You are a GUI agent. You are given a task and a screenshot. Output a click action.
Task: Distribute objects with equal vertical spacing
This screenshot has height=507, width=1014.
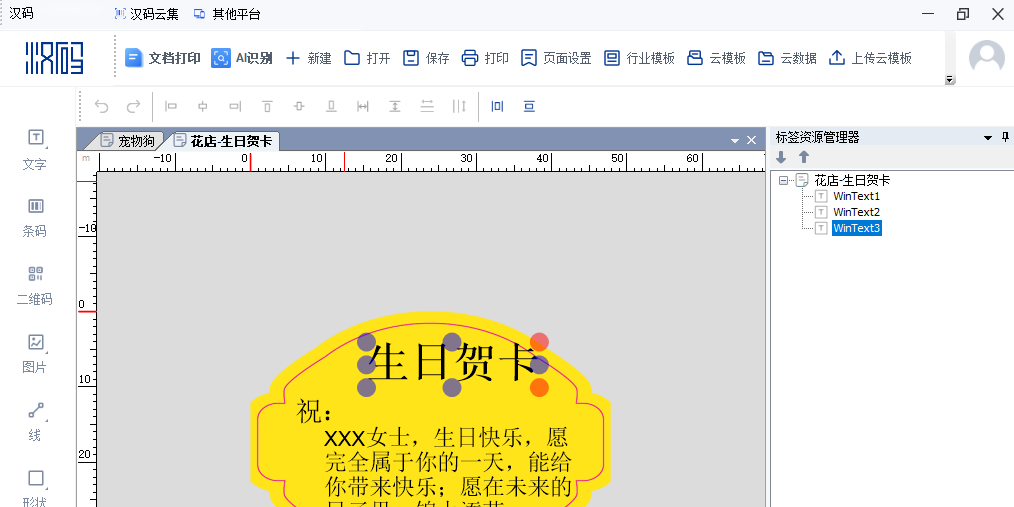click(427, 107)
